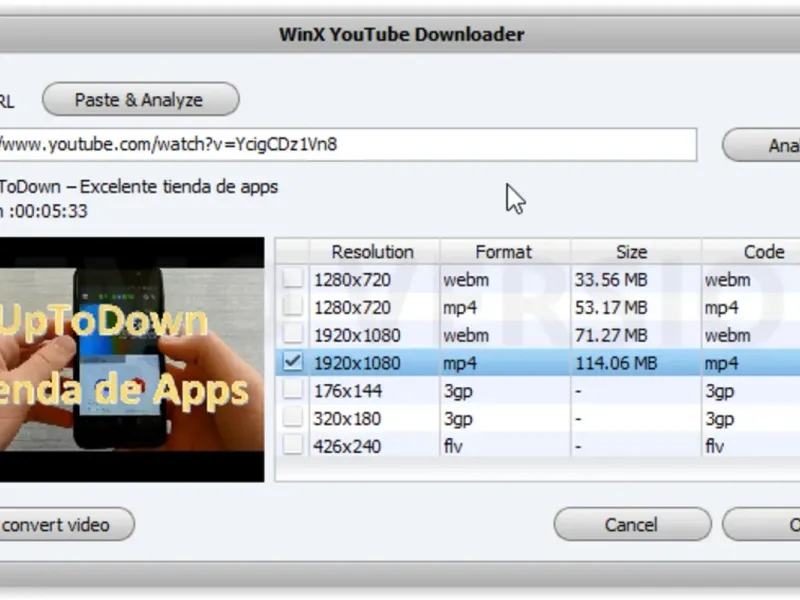Click the video title 'Excelente tienda de apps'
800x600 pixels.
[x=179, y=187]
